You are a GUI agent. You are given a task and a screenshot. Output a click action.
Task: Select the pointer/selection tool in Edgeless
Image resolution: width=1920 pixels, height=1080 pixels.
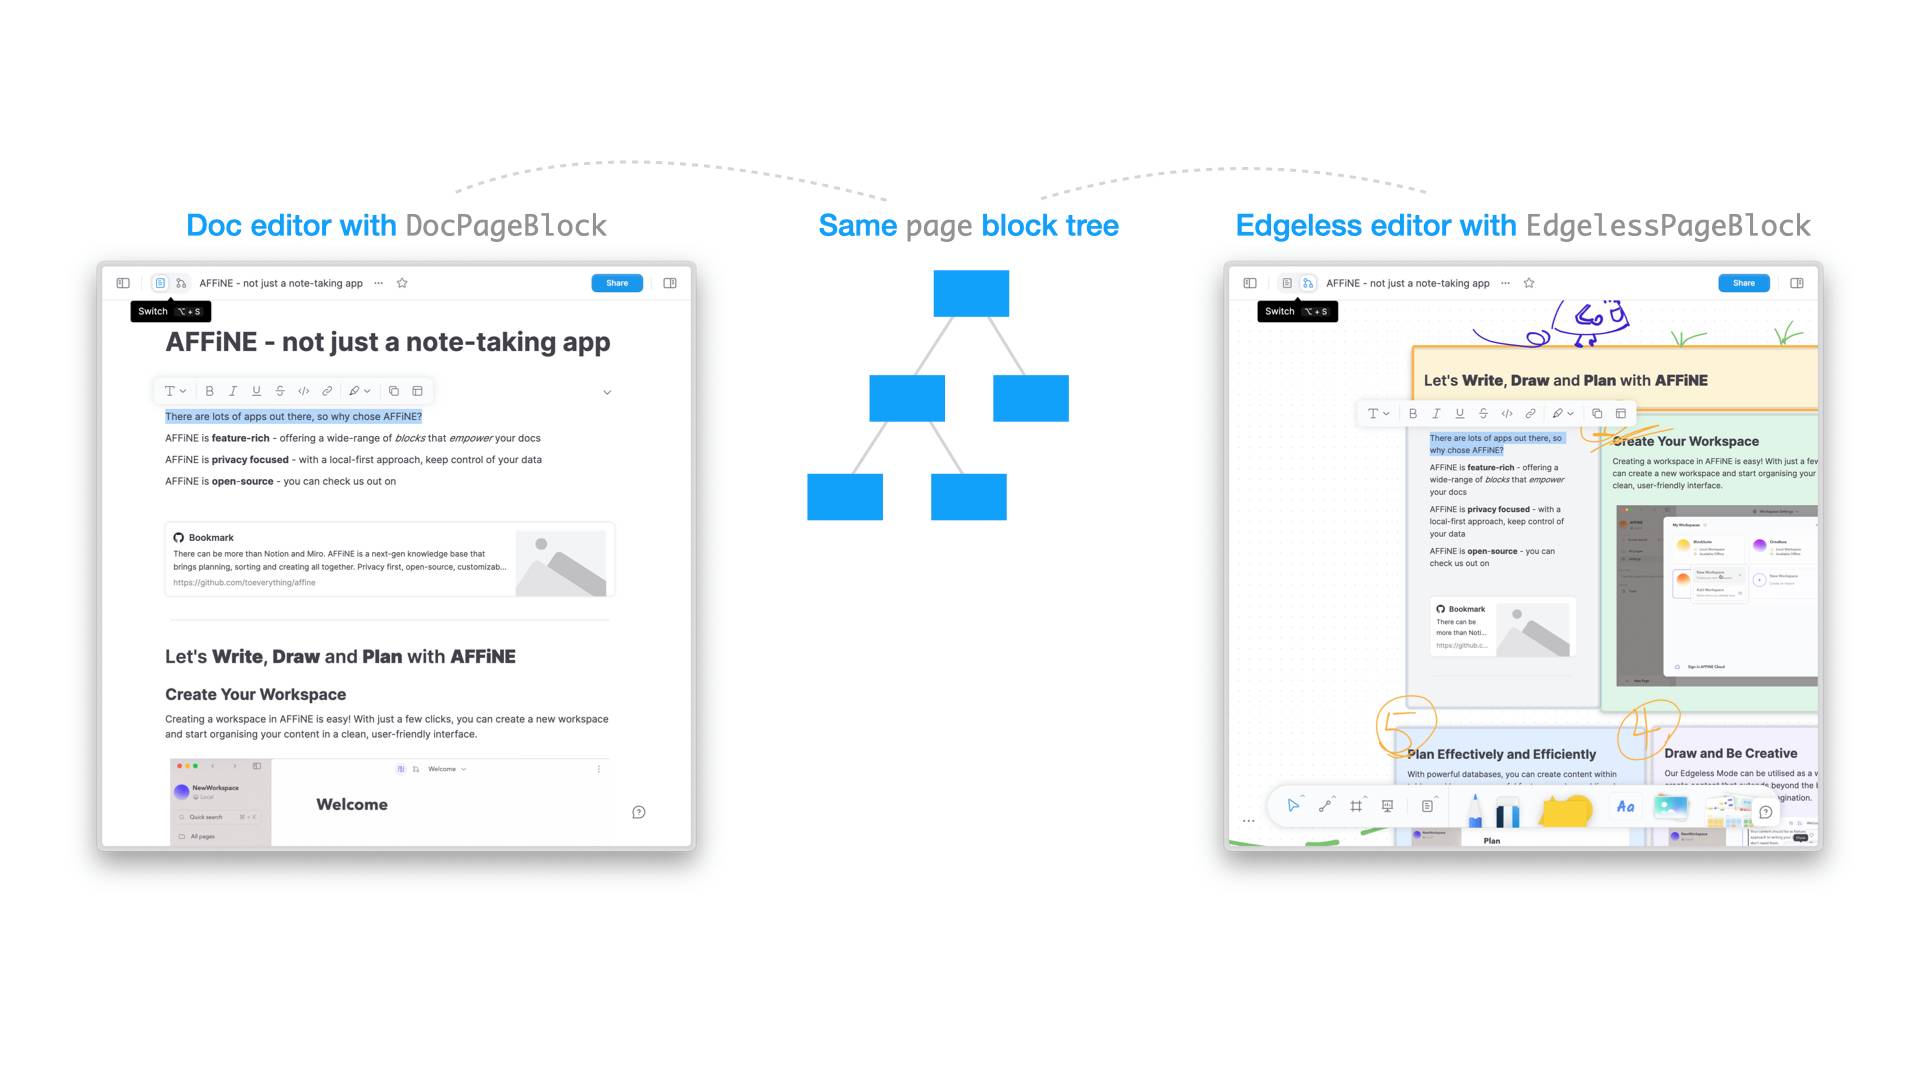click(1294, 808)
